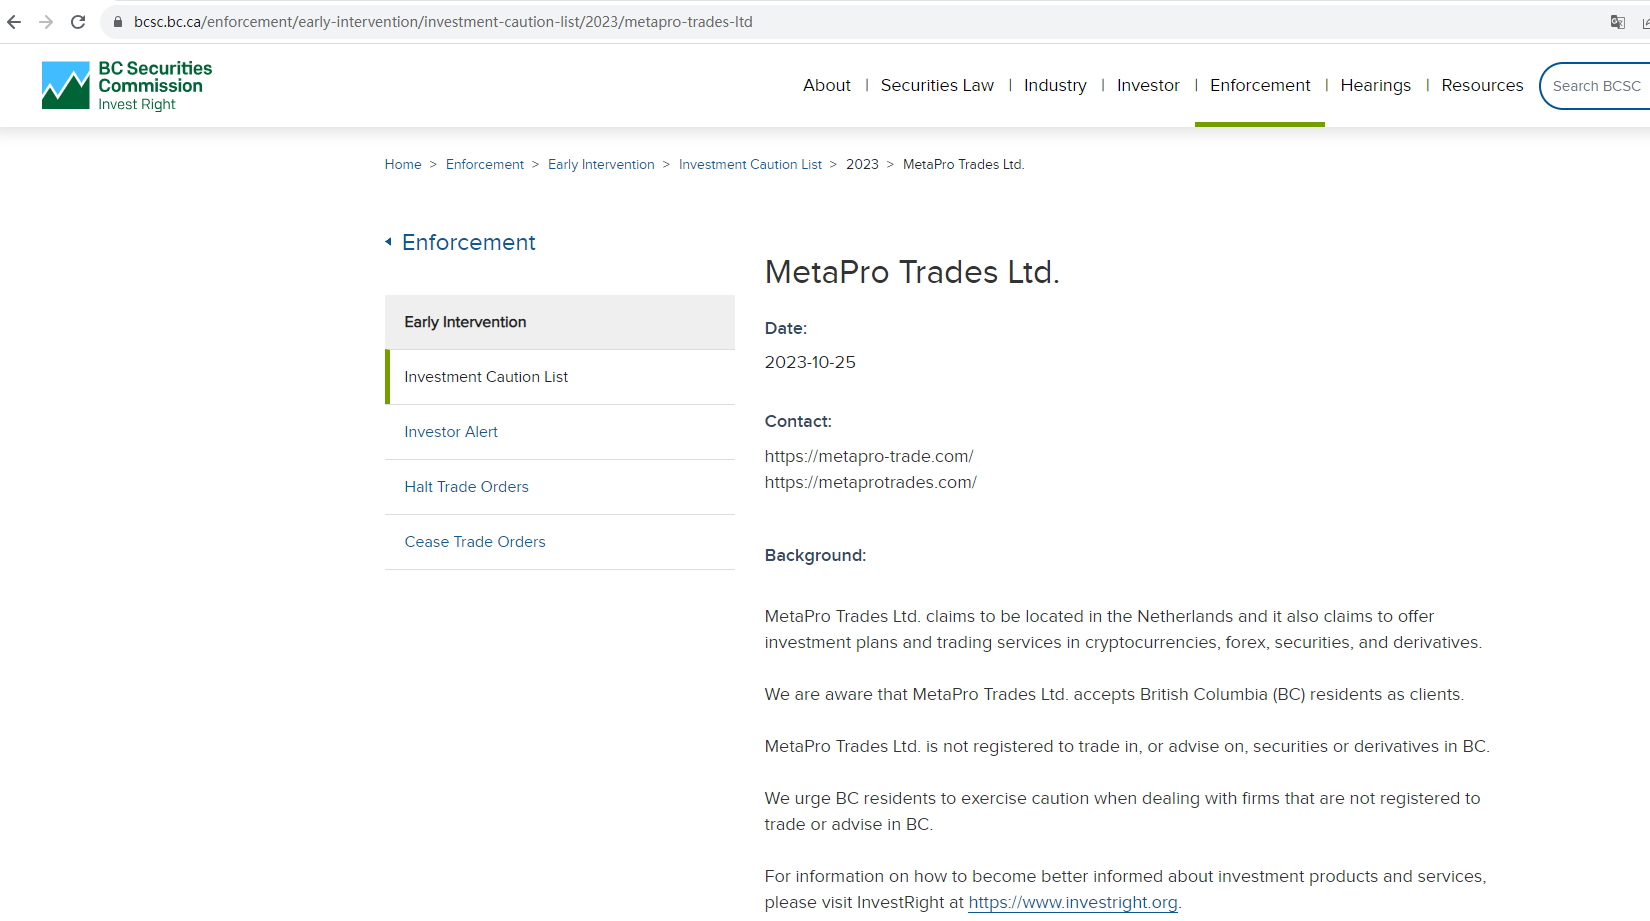
Task: Open the Investment Caution List breadcrumb
Action: click(x=750, y=165)
